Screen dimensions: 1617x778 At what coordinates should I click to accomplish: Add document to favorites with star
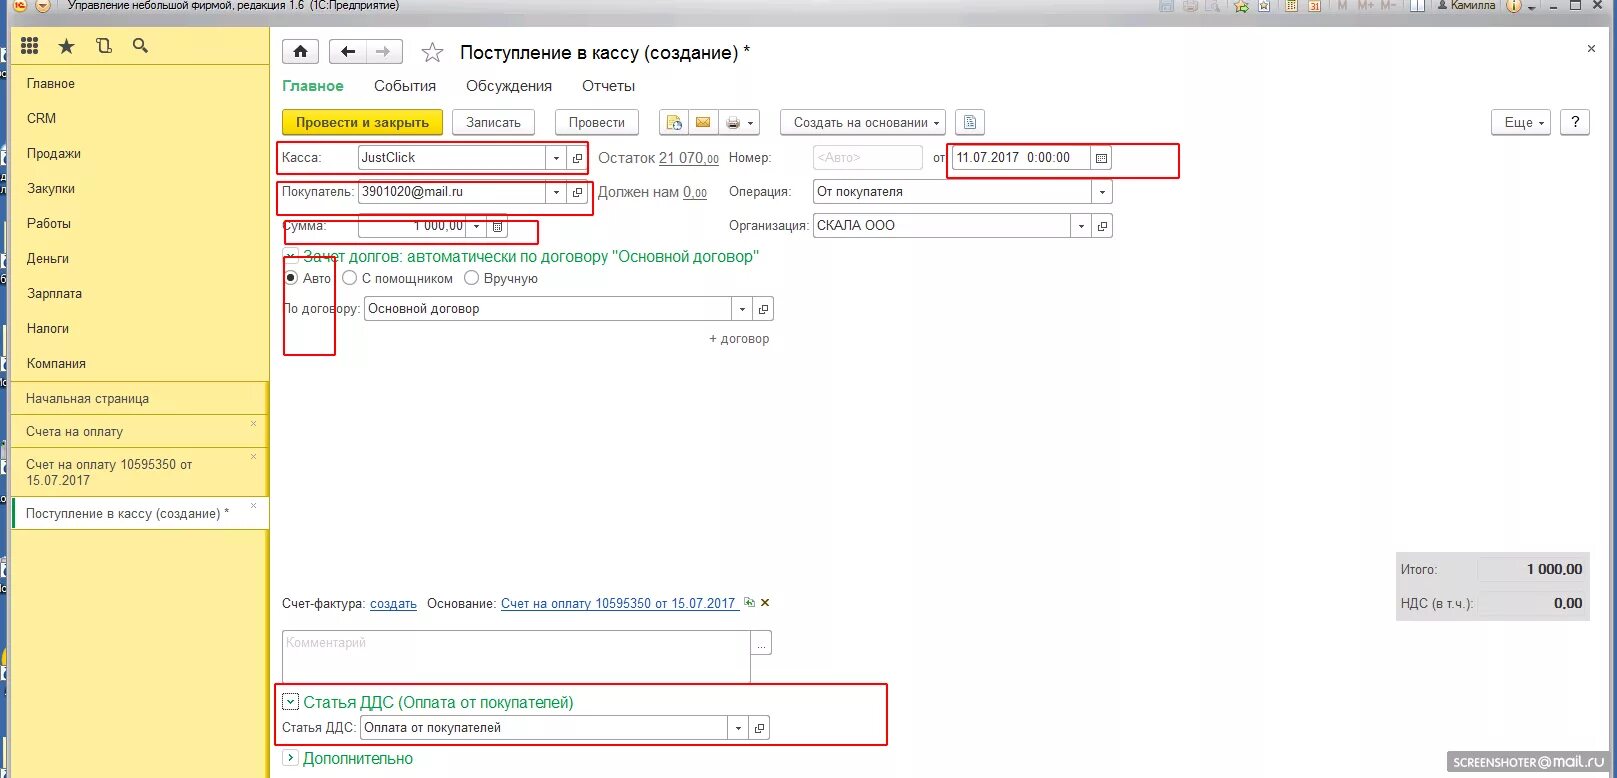pos(432,52)
